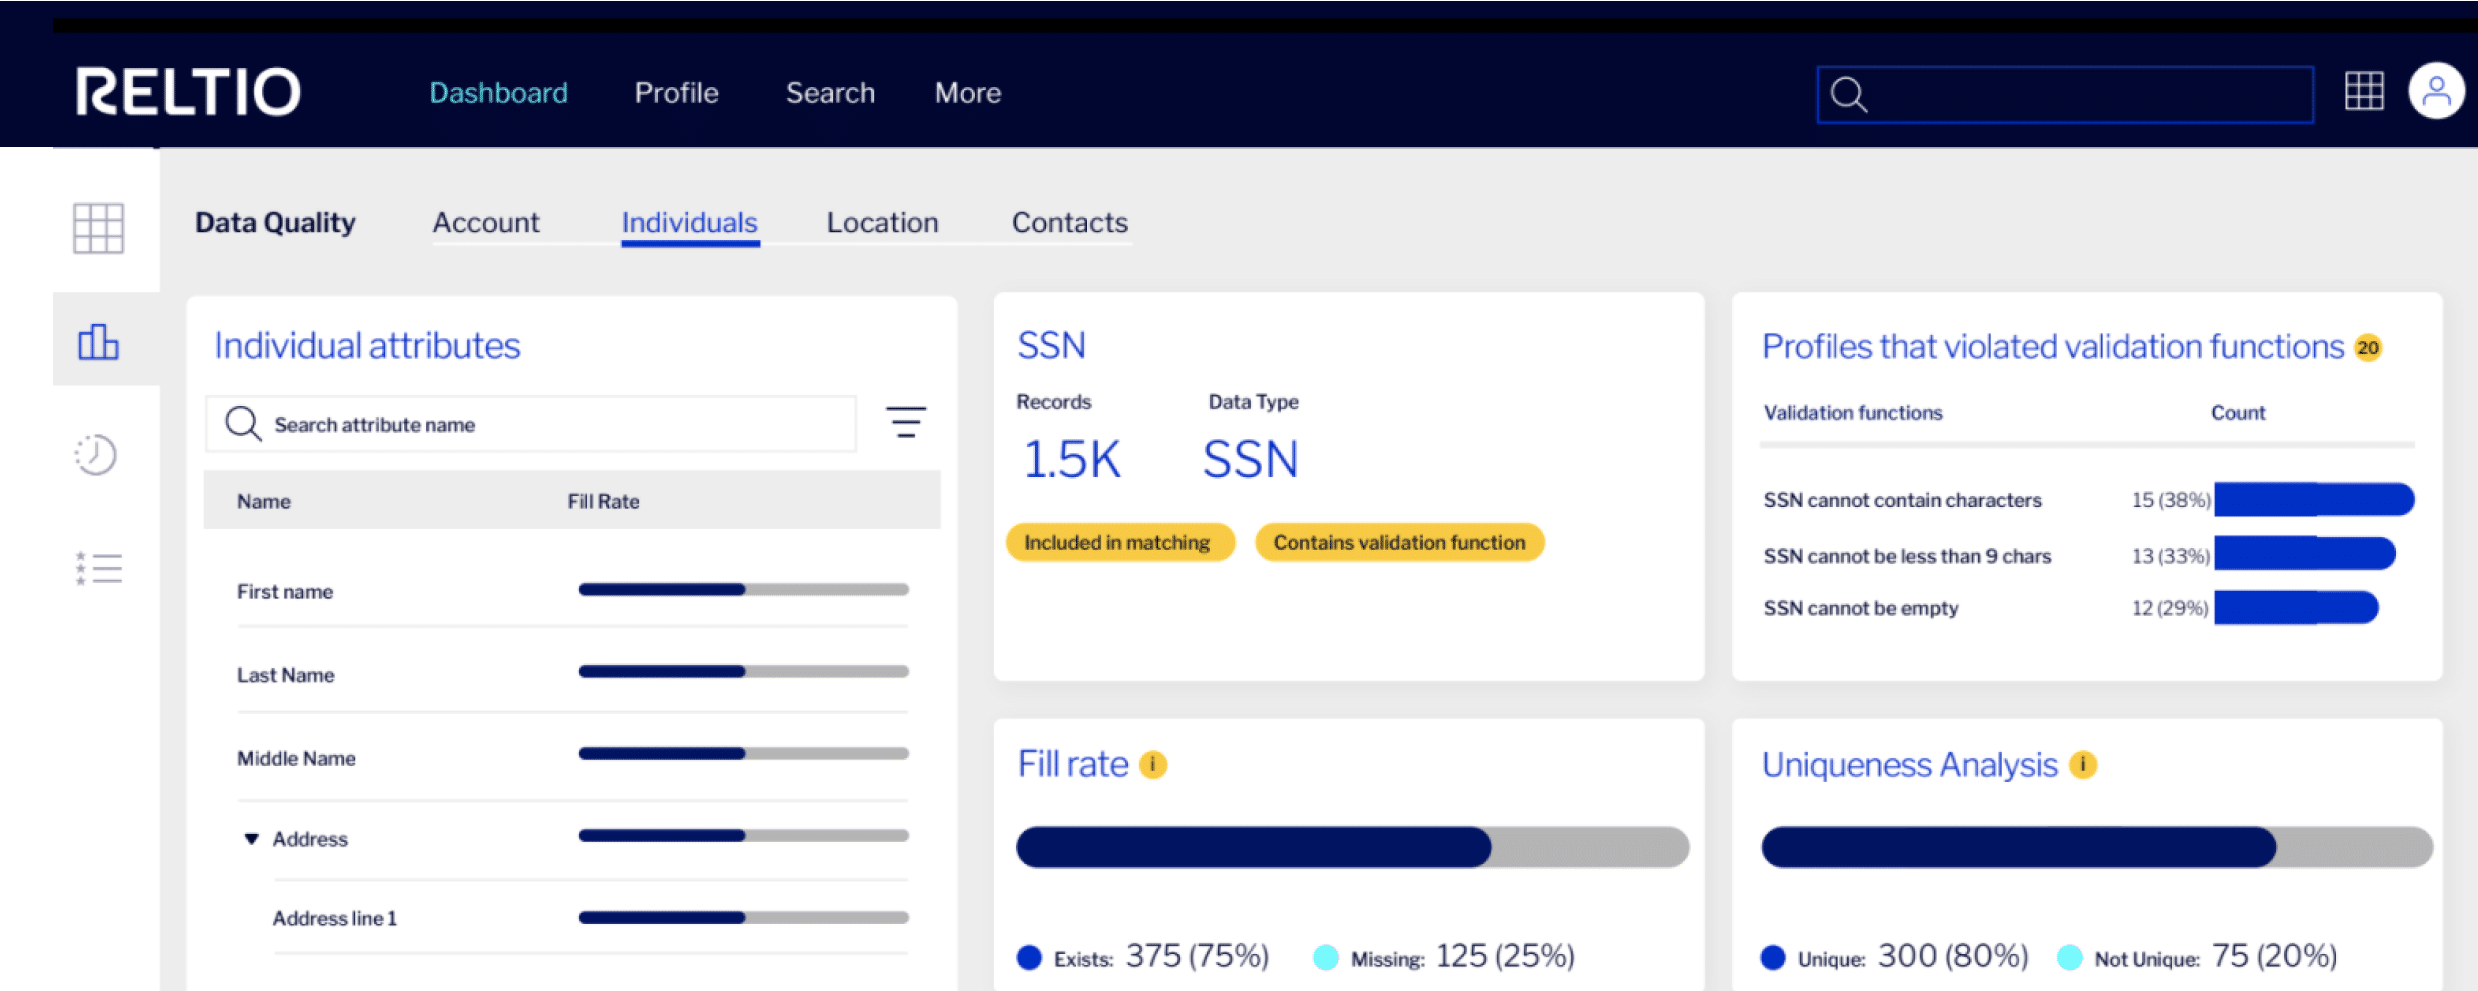Toggle the 'Included in matching' tag on SSN card
2478x991 pixels.
[1119, 542]
